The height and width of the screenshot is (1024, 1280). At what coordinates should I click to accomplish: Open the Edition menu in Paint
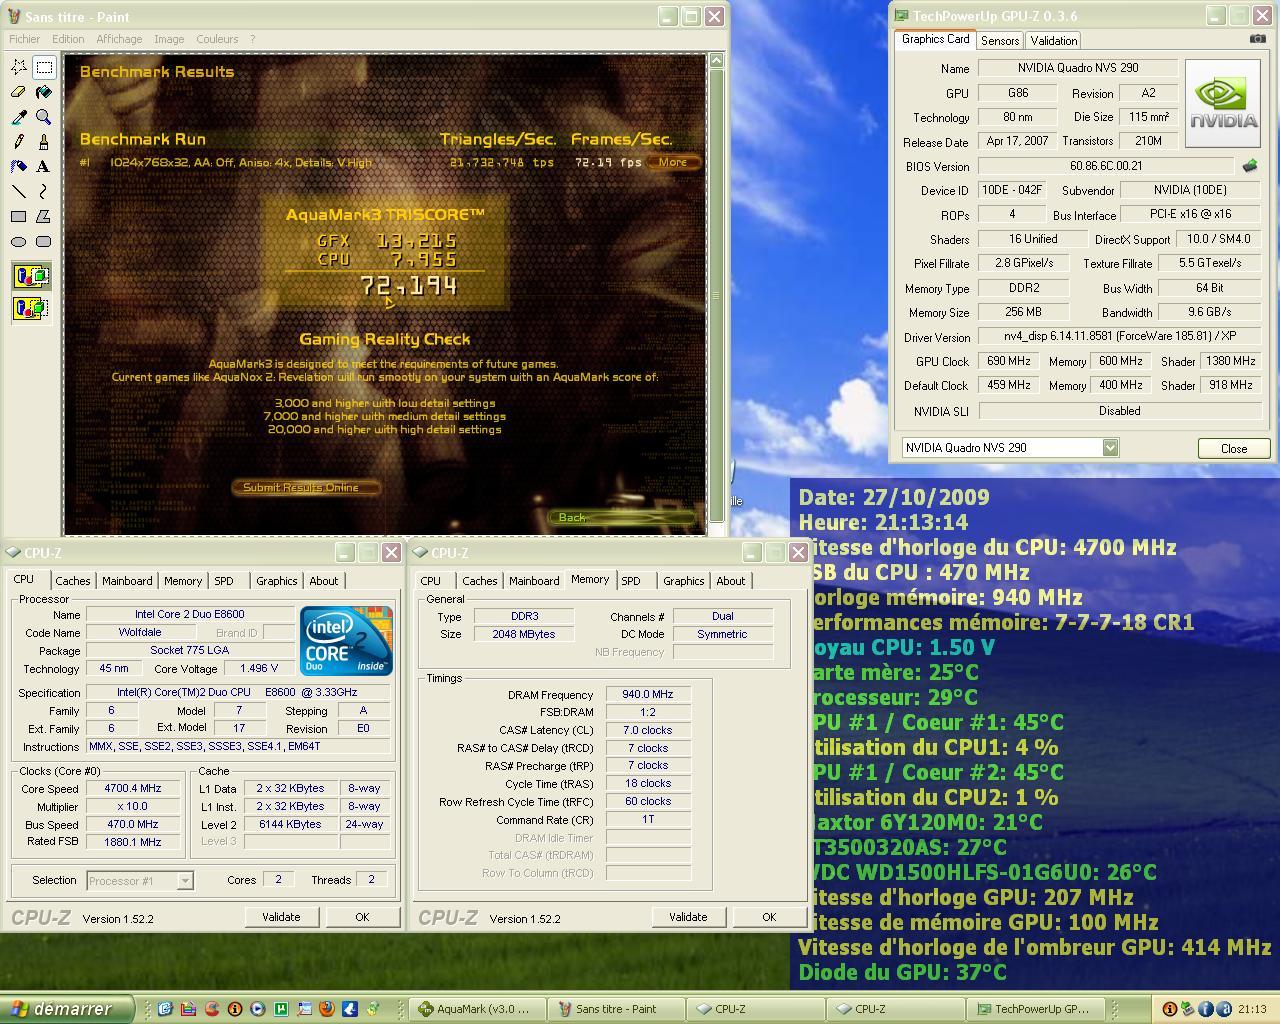(x=68, y=39)
